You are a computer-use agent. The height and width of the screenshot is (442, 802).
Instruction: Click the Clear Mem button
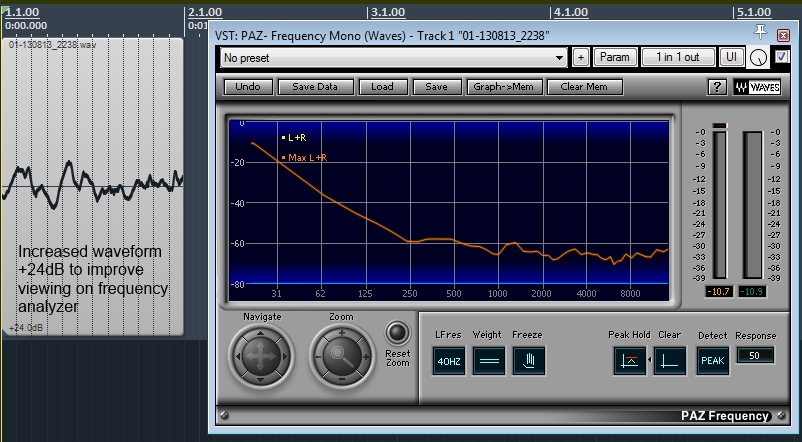click(584, 86)
